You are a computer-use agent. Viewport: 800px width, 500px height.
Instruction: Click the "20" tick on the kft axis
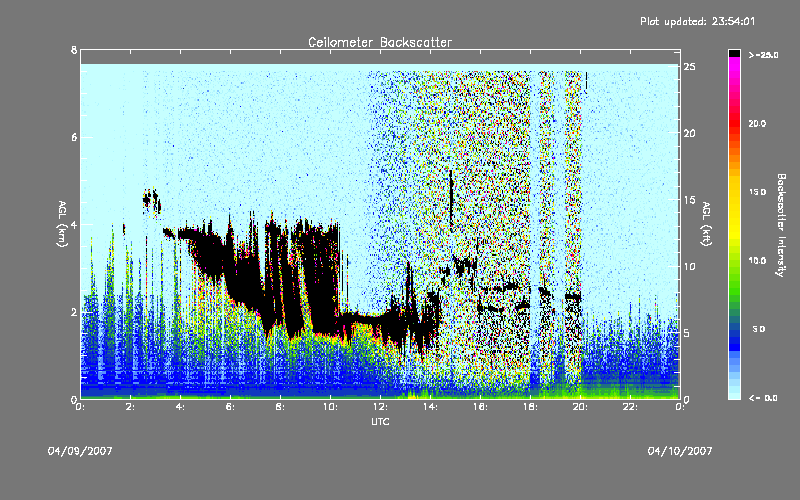(x=690, y=133)
